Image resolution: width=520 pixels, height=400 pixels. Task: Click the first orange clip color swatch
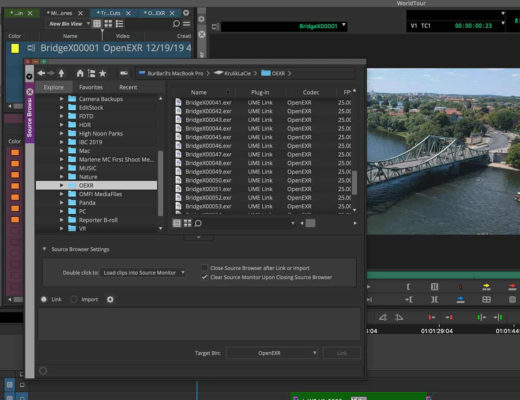[15, 153]
